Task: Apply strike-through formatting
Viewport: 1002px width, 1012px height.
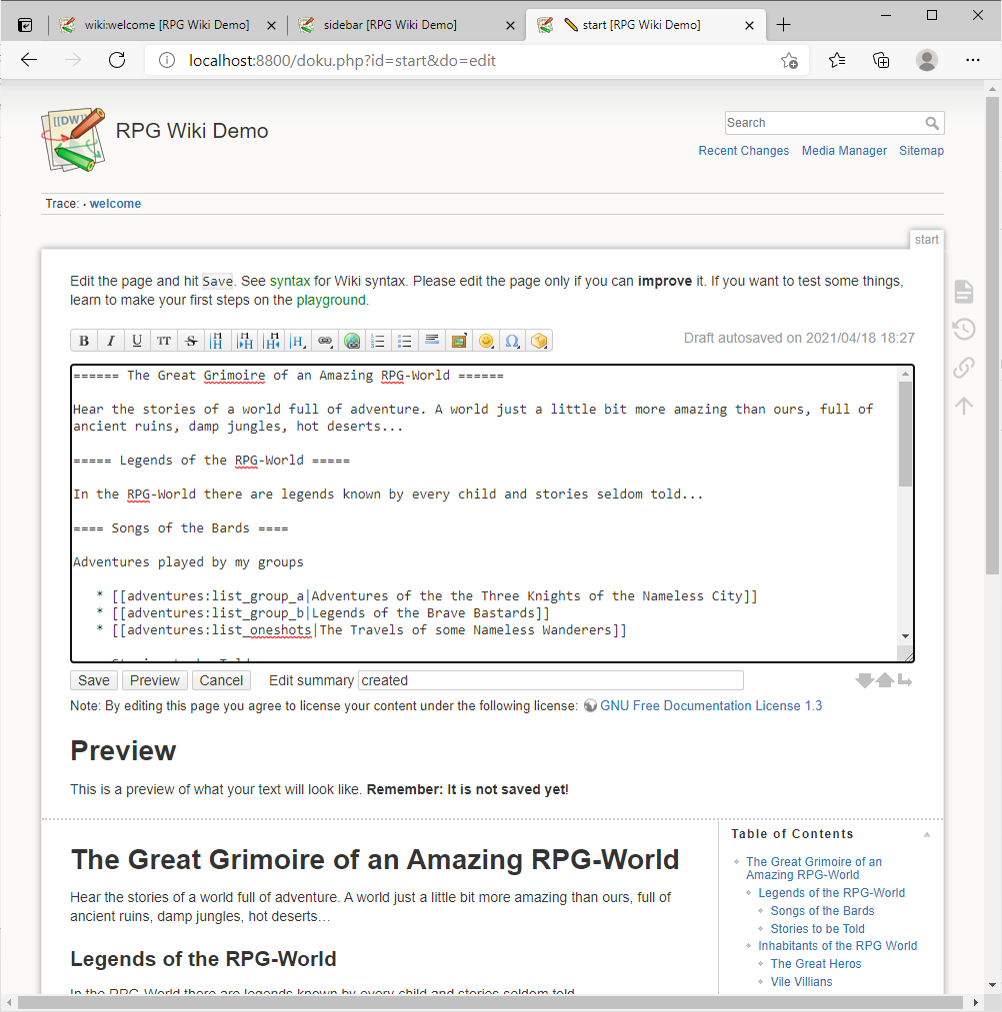Action: (191, 341)
